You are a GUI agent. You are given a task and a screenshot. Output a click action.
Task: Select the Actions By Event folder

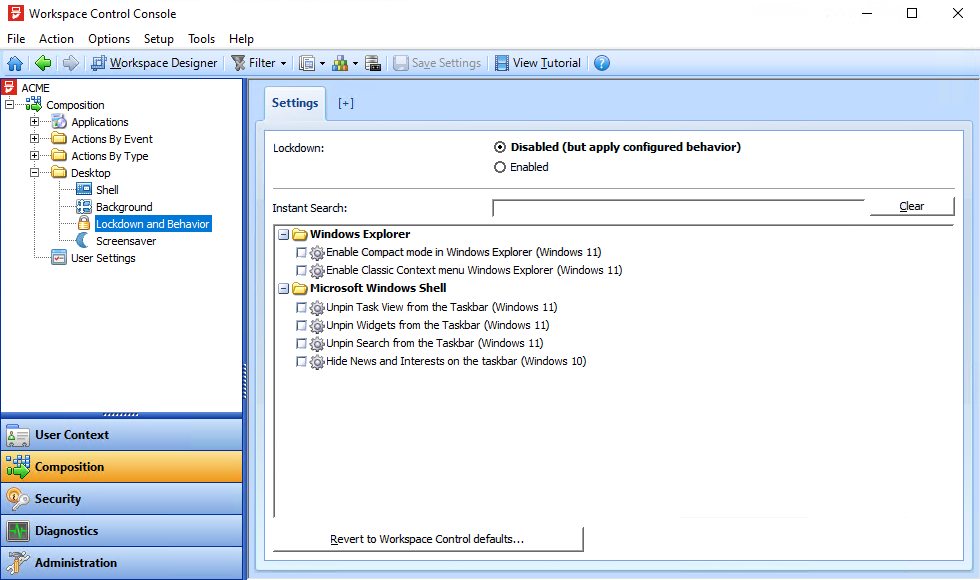point(112,139)
